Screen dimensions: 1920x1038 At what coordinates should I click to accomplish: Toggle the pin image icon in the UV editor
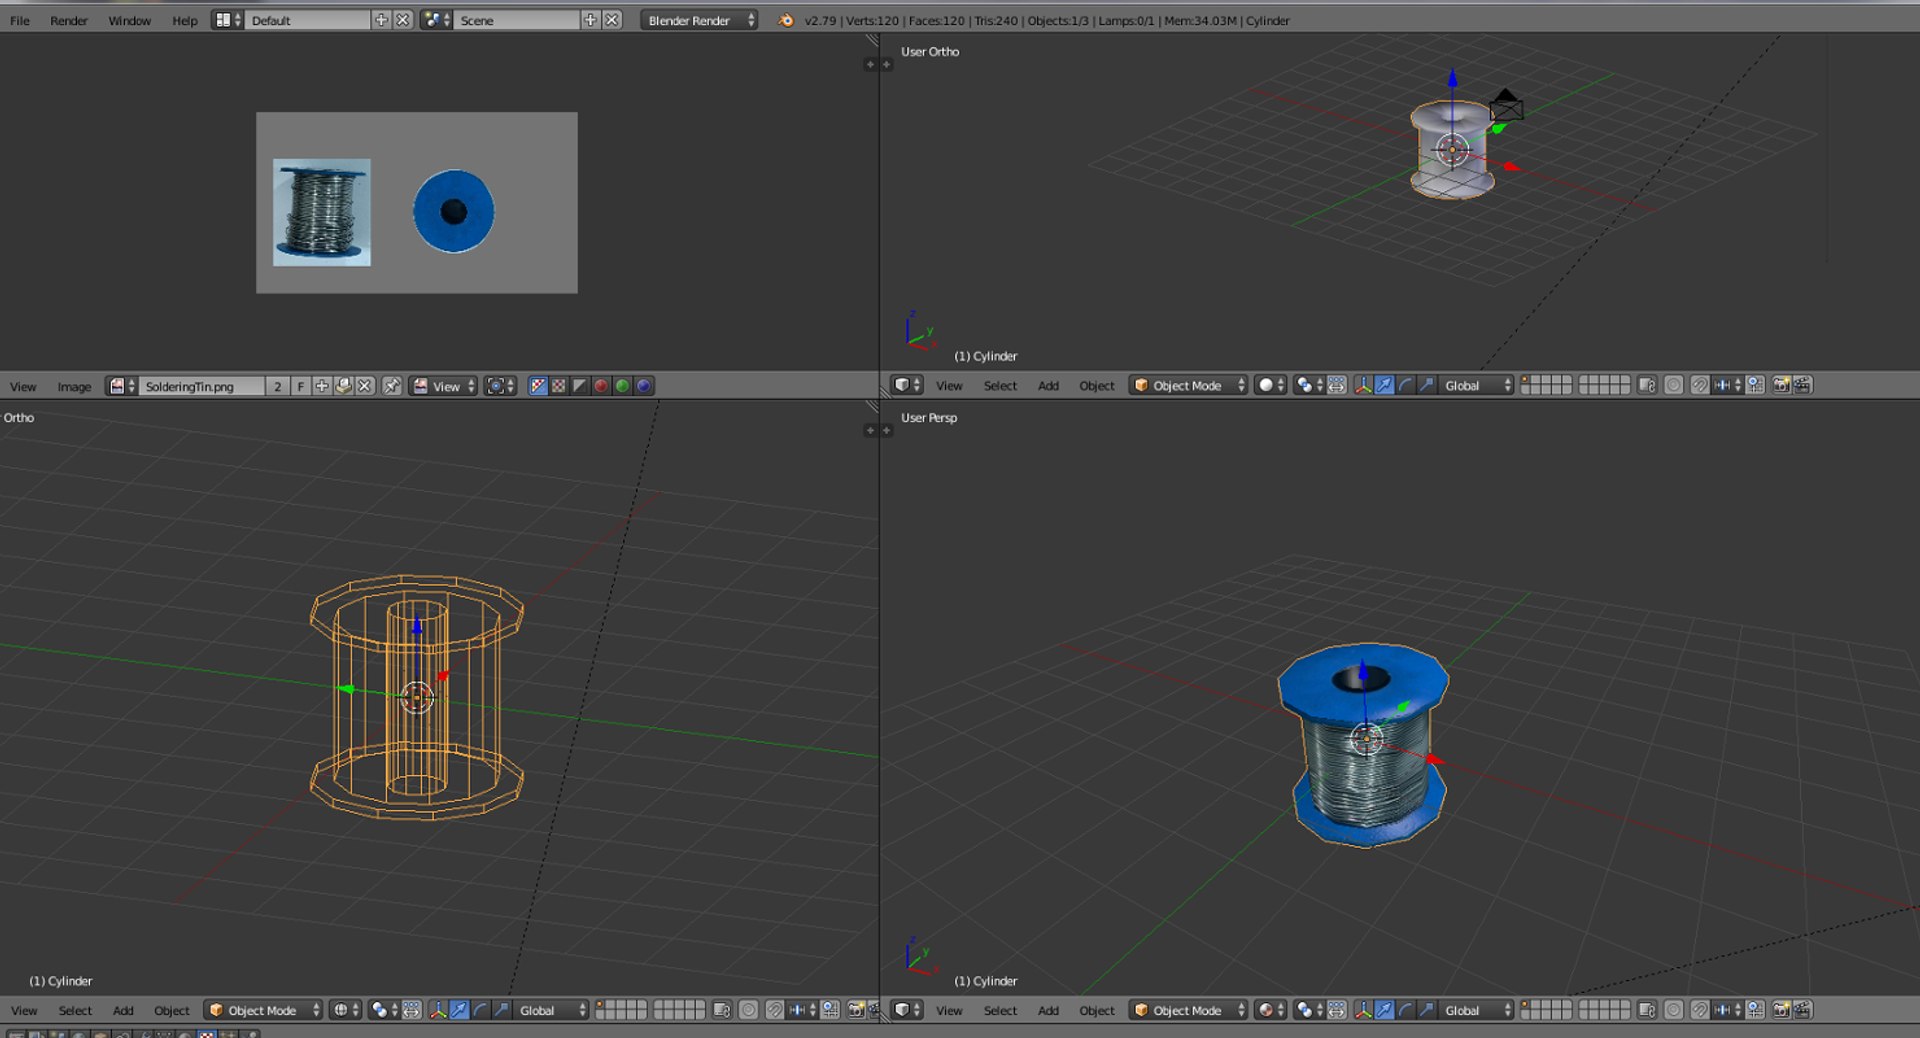(x=392, y=386)
